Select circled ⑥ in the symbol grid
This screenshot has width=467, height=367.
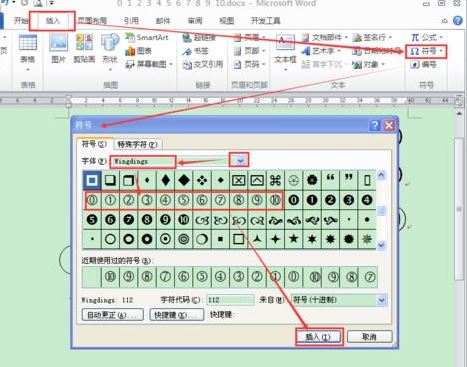[x=202, y=200]
